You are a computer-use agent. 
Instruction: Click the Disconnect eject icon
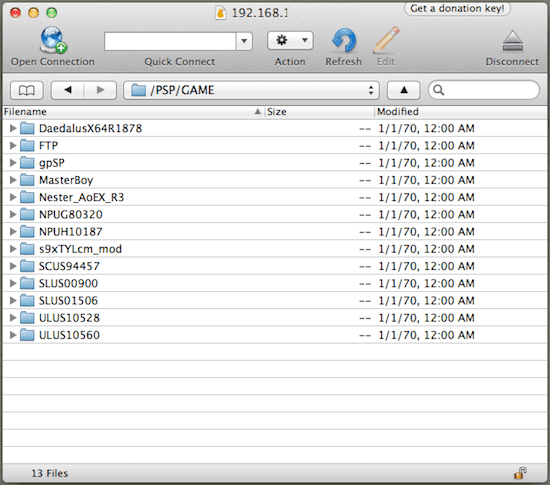coord(512,41)
